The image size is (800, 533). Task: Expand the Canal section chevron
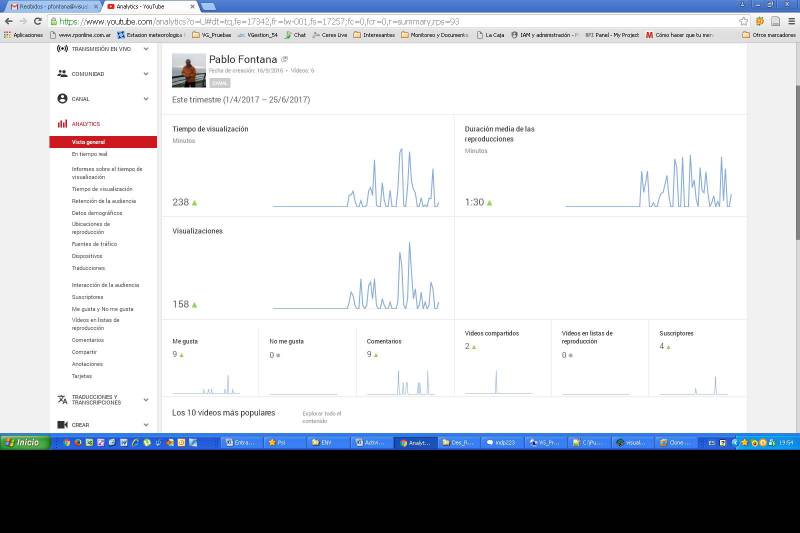click(x=146, y=98)
